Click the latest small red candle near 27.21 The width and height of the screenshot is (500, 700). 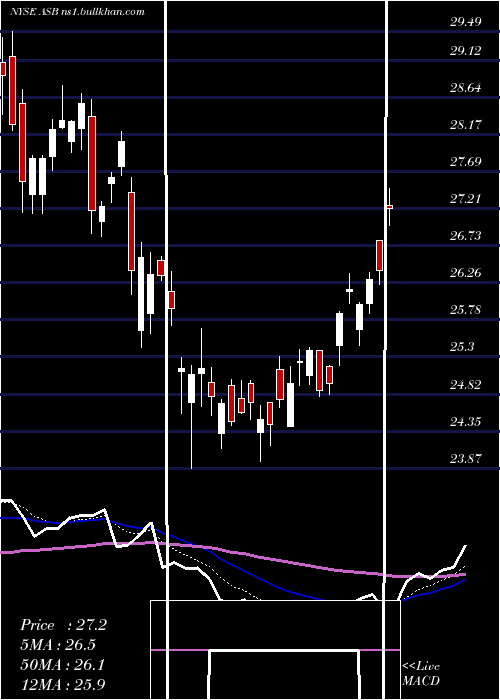389,207
